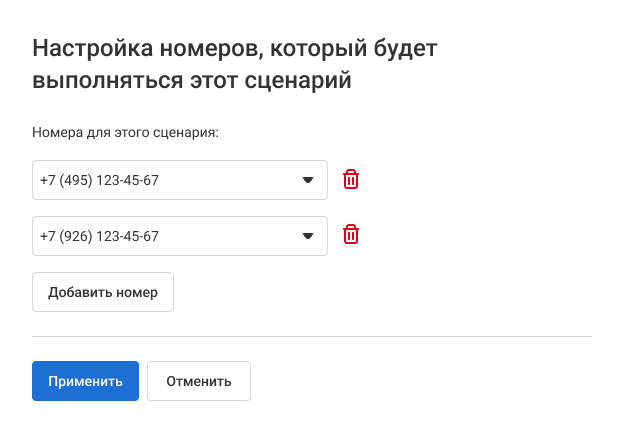Open the second phone number combo box

180,236
